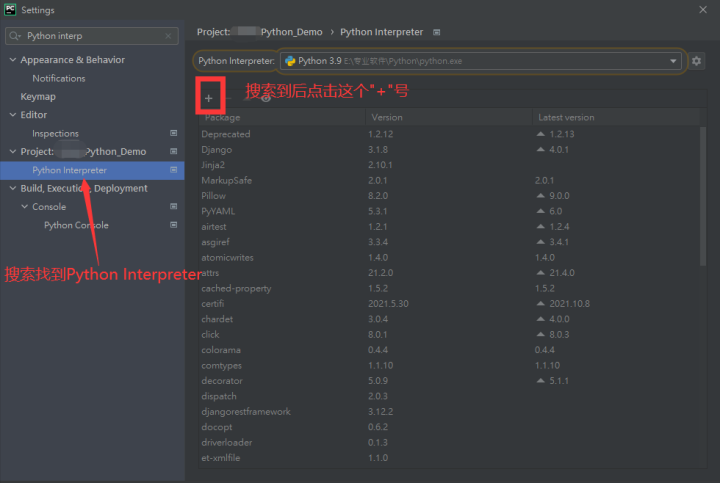
Task: Clear the settings search field text
Action: [169, 36]
